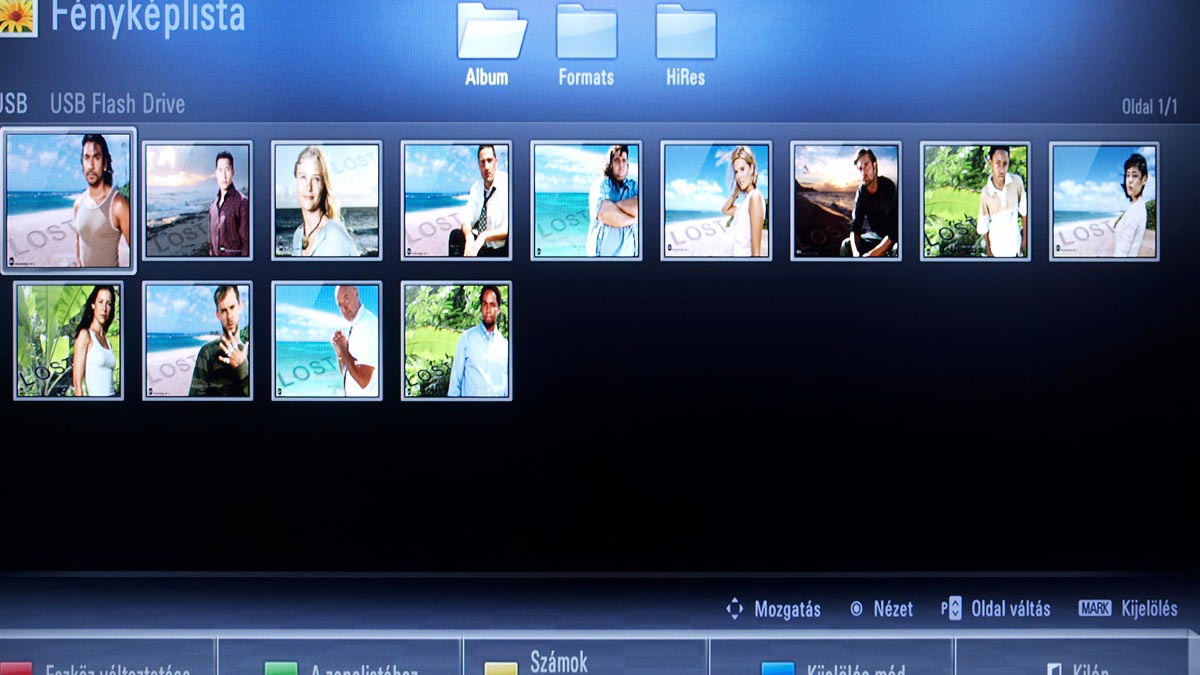
Task: Select photo of bald man in white shirt
Action: coord(326,341)
